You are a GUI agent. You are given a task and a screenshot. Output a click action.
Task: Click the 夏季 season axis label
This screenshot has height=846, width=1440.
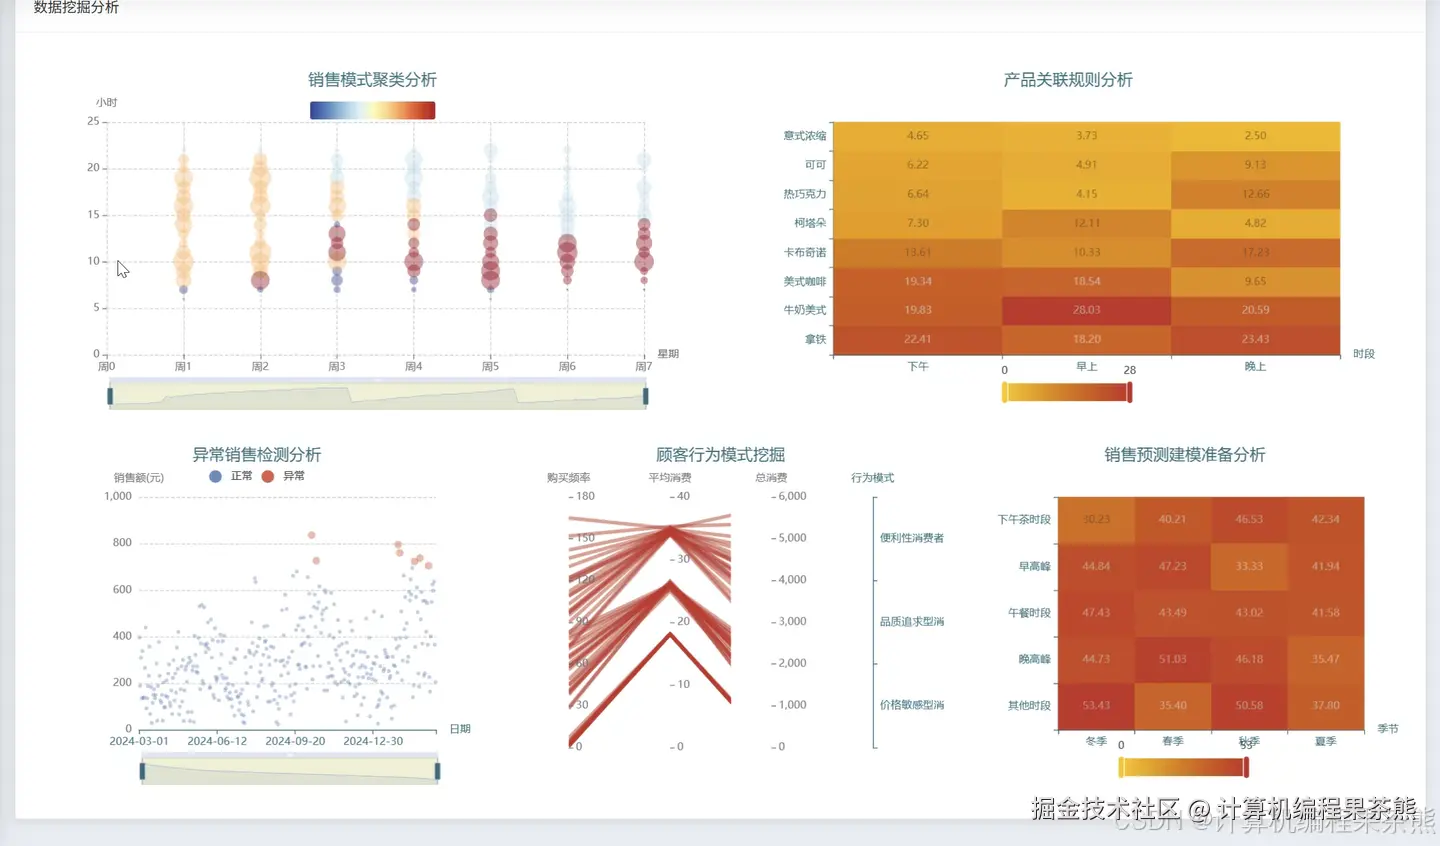pos(1326,742)
